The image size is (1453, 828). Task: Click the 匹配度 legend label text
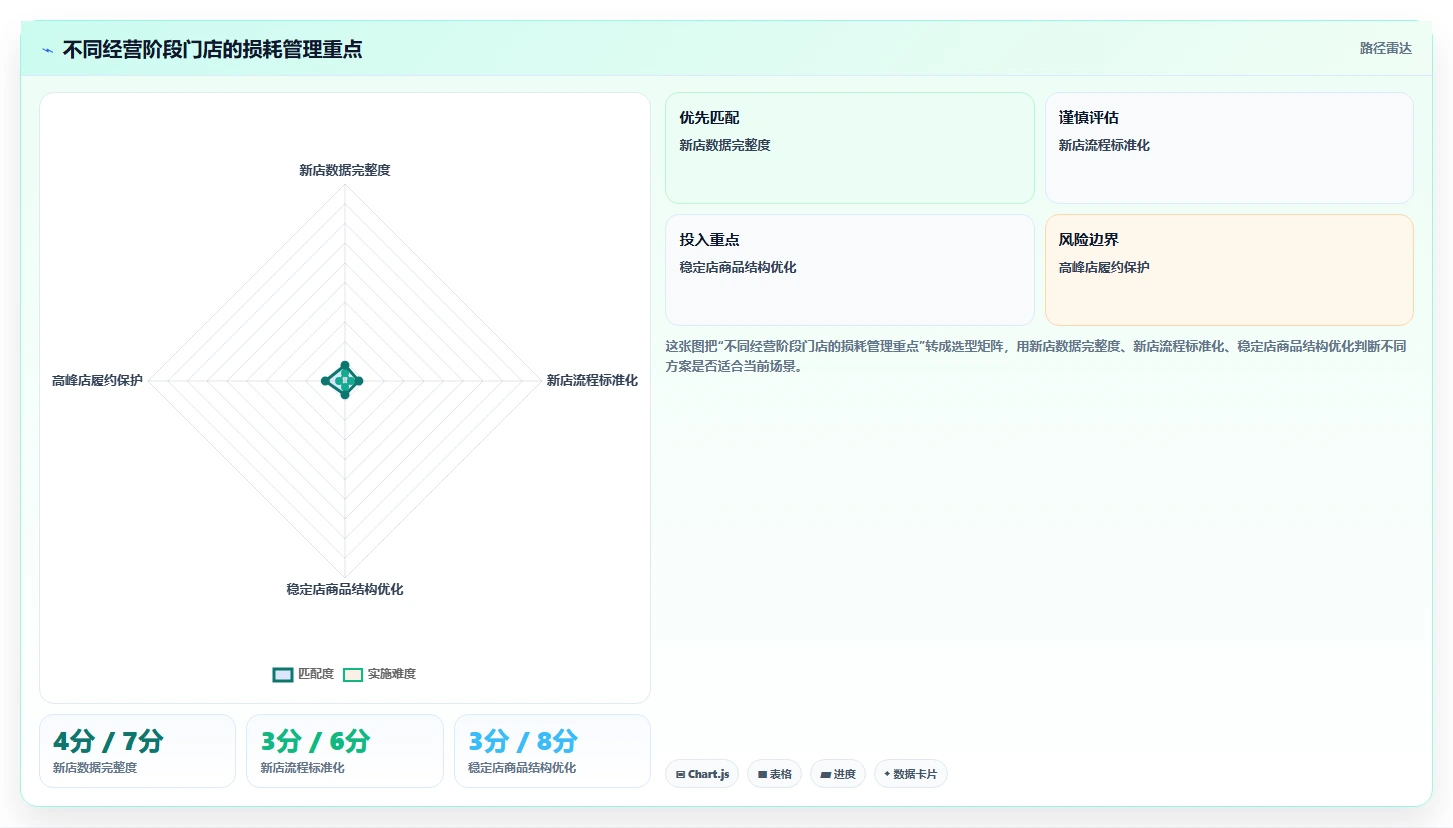coord(316,674)
